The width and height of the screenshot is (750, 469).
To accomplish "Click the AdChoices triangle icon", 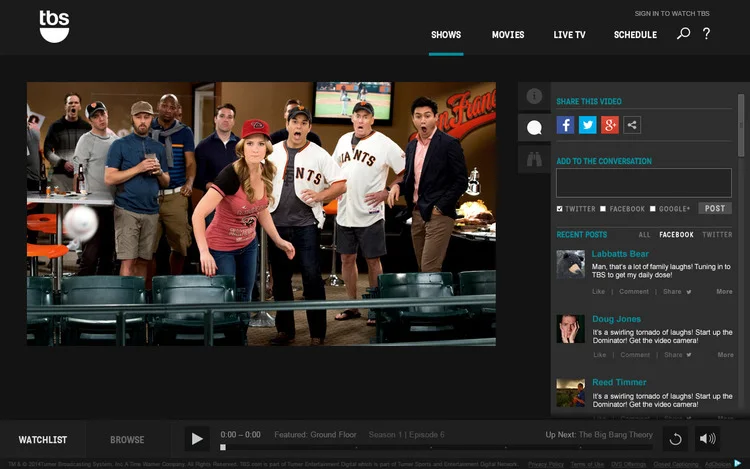I will pyautogui.click(x=738, y=463).
